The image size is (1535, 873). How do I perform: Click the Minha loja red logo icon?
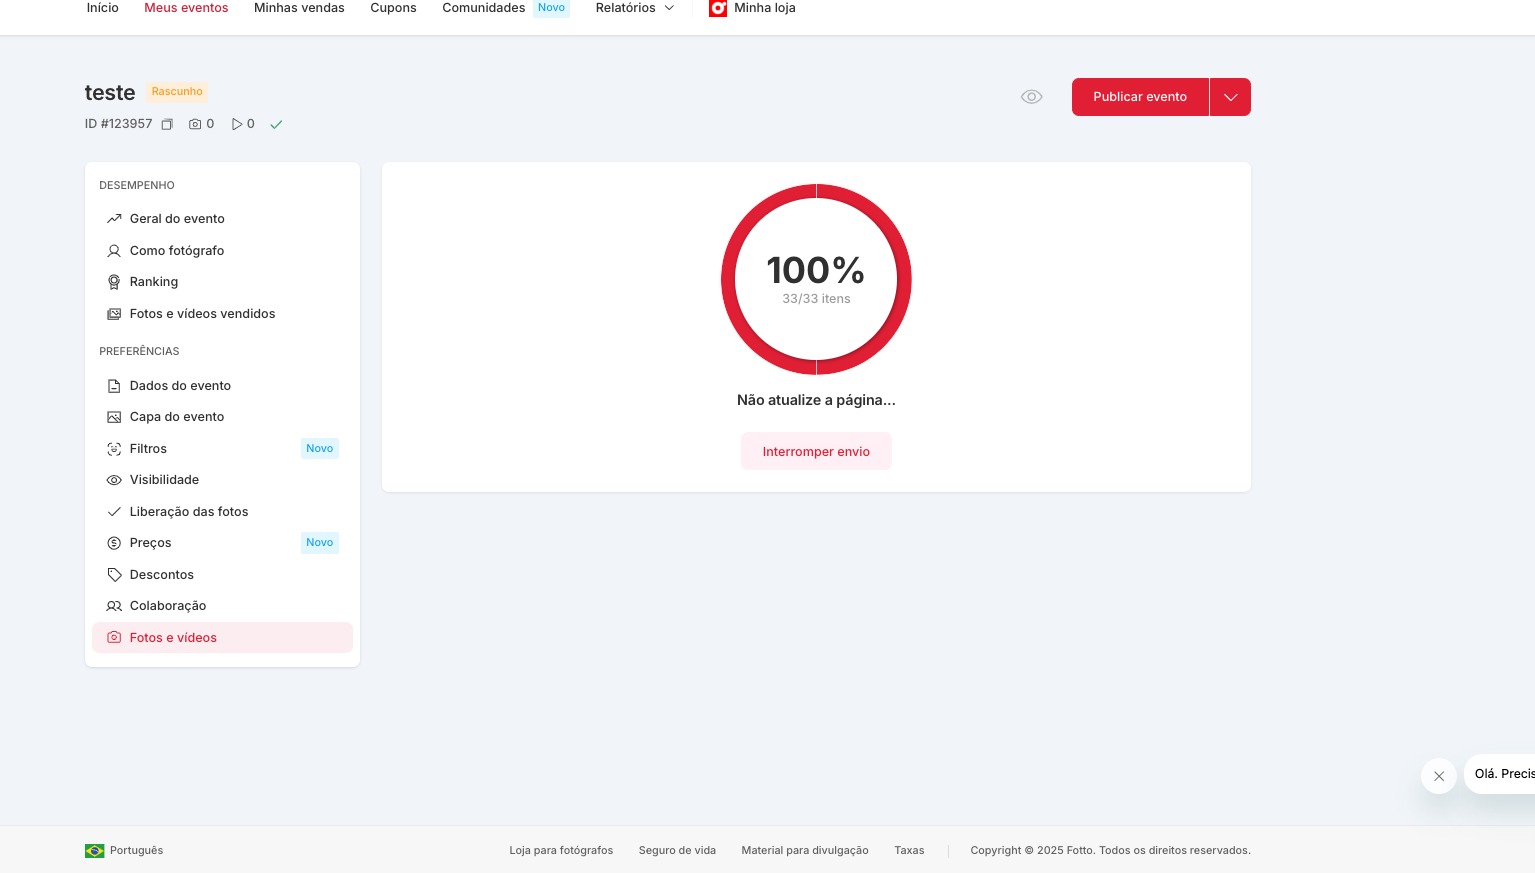(x=718, y=8)
